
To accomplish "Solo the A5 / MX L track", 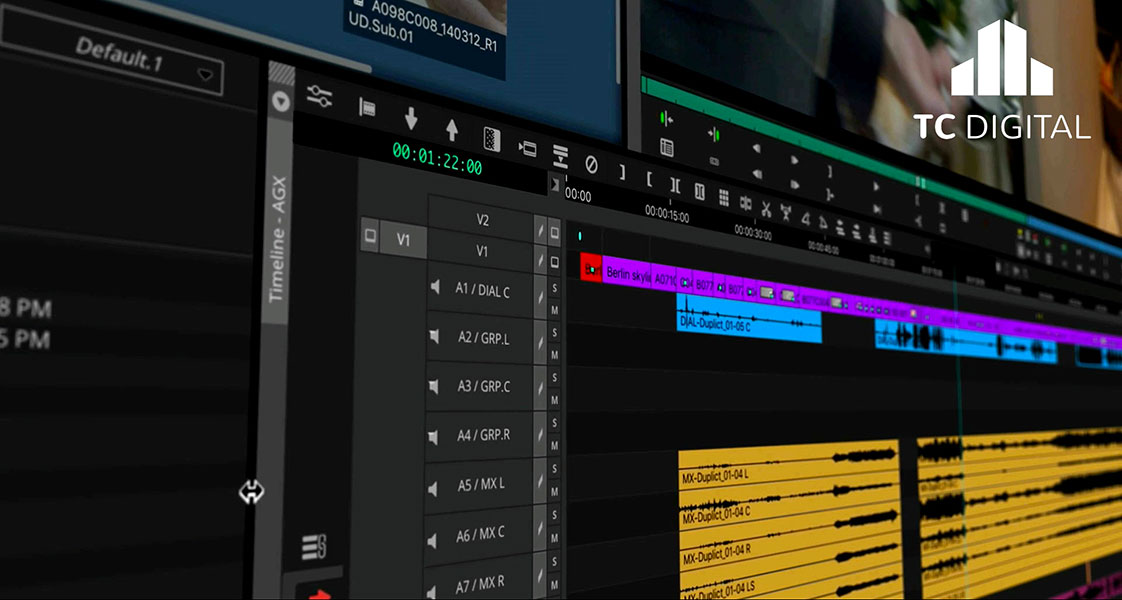I will (555, 469).
